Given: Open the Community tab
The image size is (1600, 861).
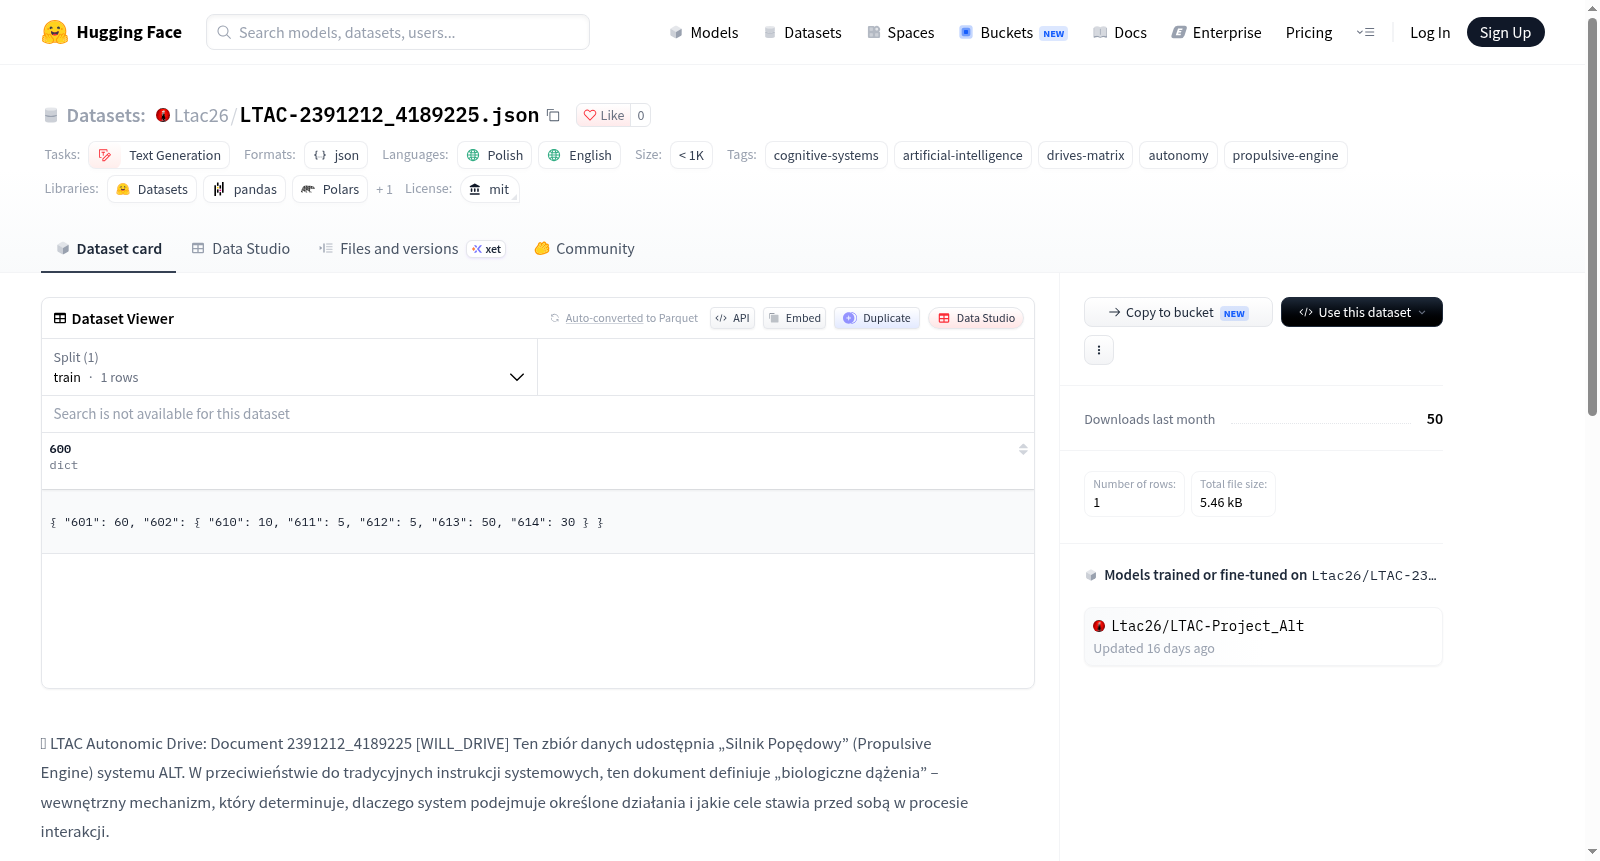Looking at the screenshot, I should click(x=585, y=249).
